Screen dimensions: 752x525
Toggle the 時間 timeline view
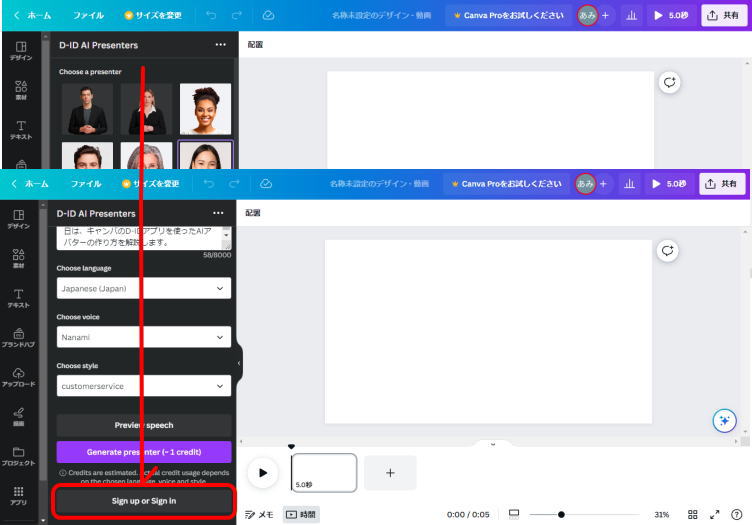point(300,514)
